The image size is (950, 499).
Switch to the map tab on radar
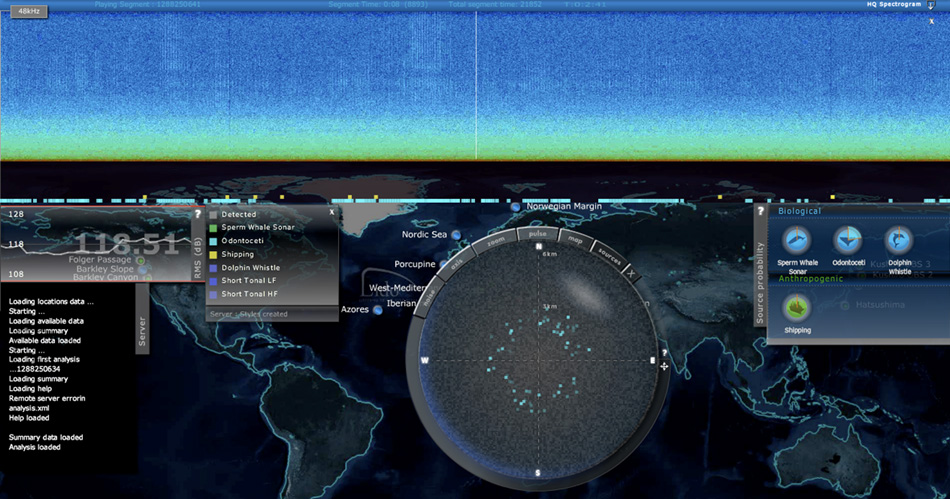(576, 239)
